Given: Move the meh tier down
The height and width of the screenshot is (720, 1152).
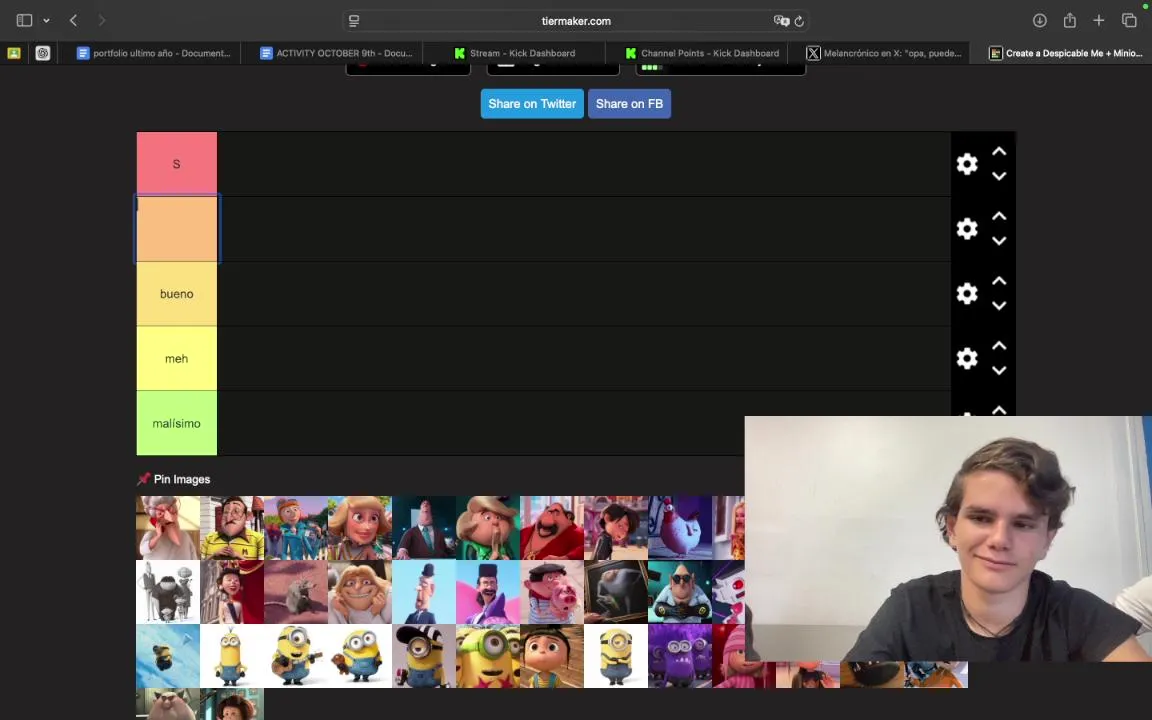Looking at the screenshot, I should 998,370.
